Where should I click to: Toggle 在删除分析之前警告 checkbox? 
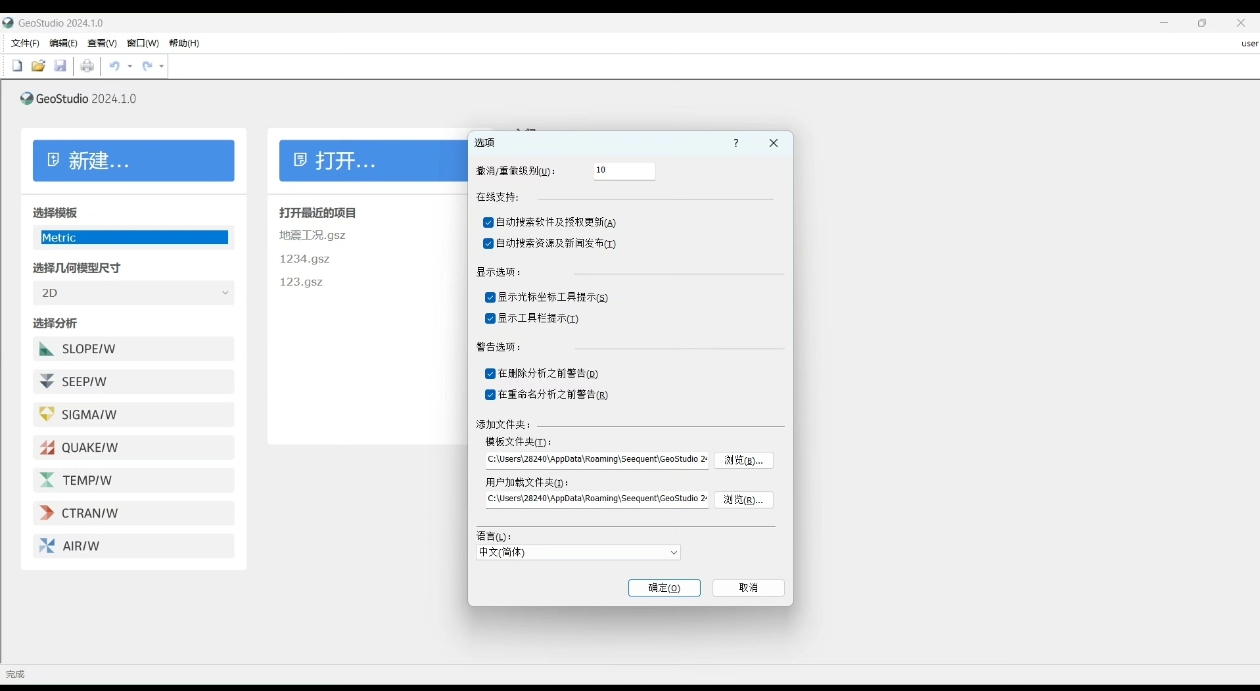(490, 374)
